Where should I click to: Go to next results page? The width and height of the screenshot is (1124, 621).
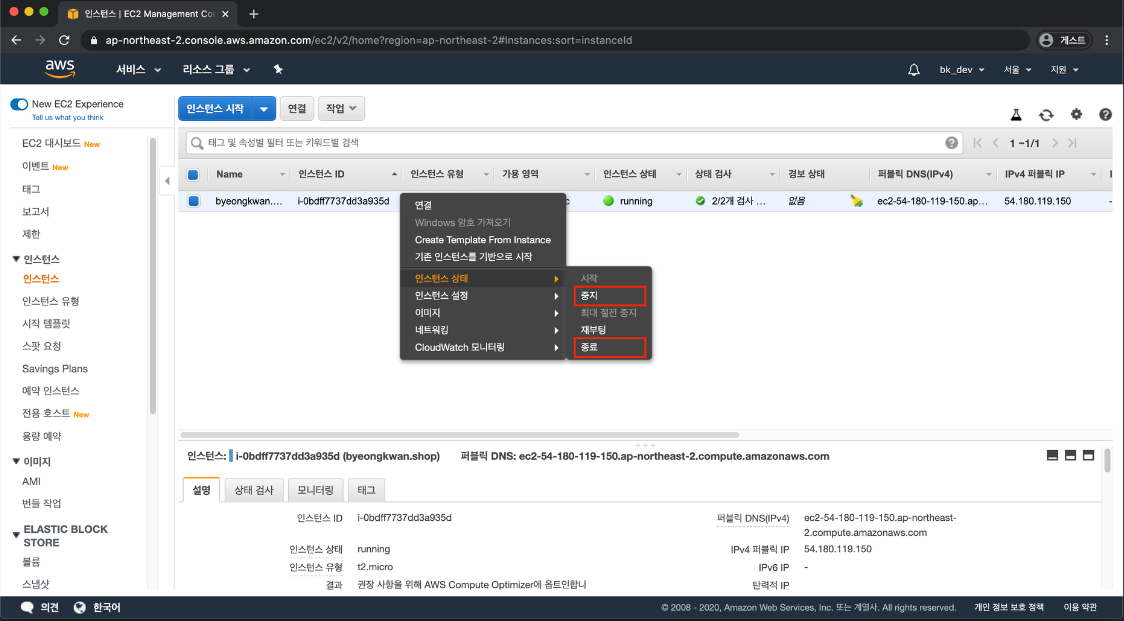(1054, 143)
